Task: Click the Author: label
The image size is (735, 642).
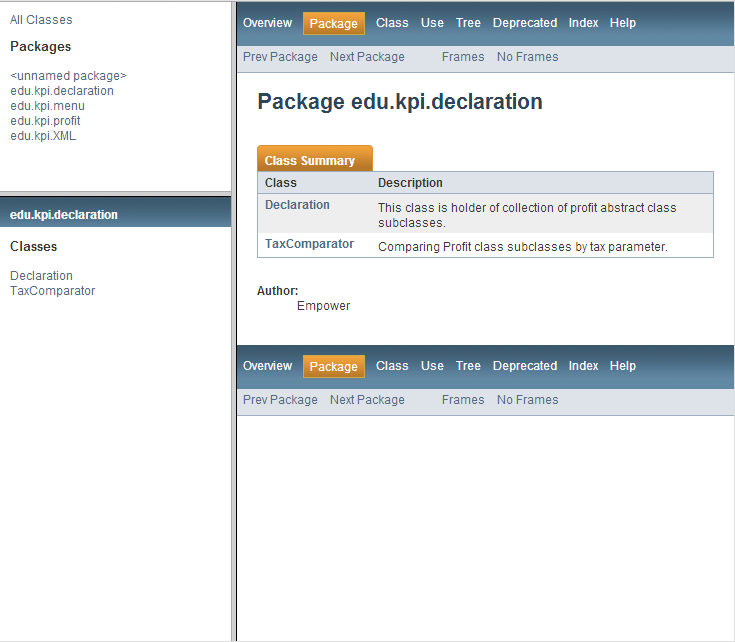Action: coord(278,291)
